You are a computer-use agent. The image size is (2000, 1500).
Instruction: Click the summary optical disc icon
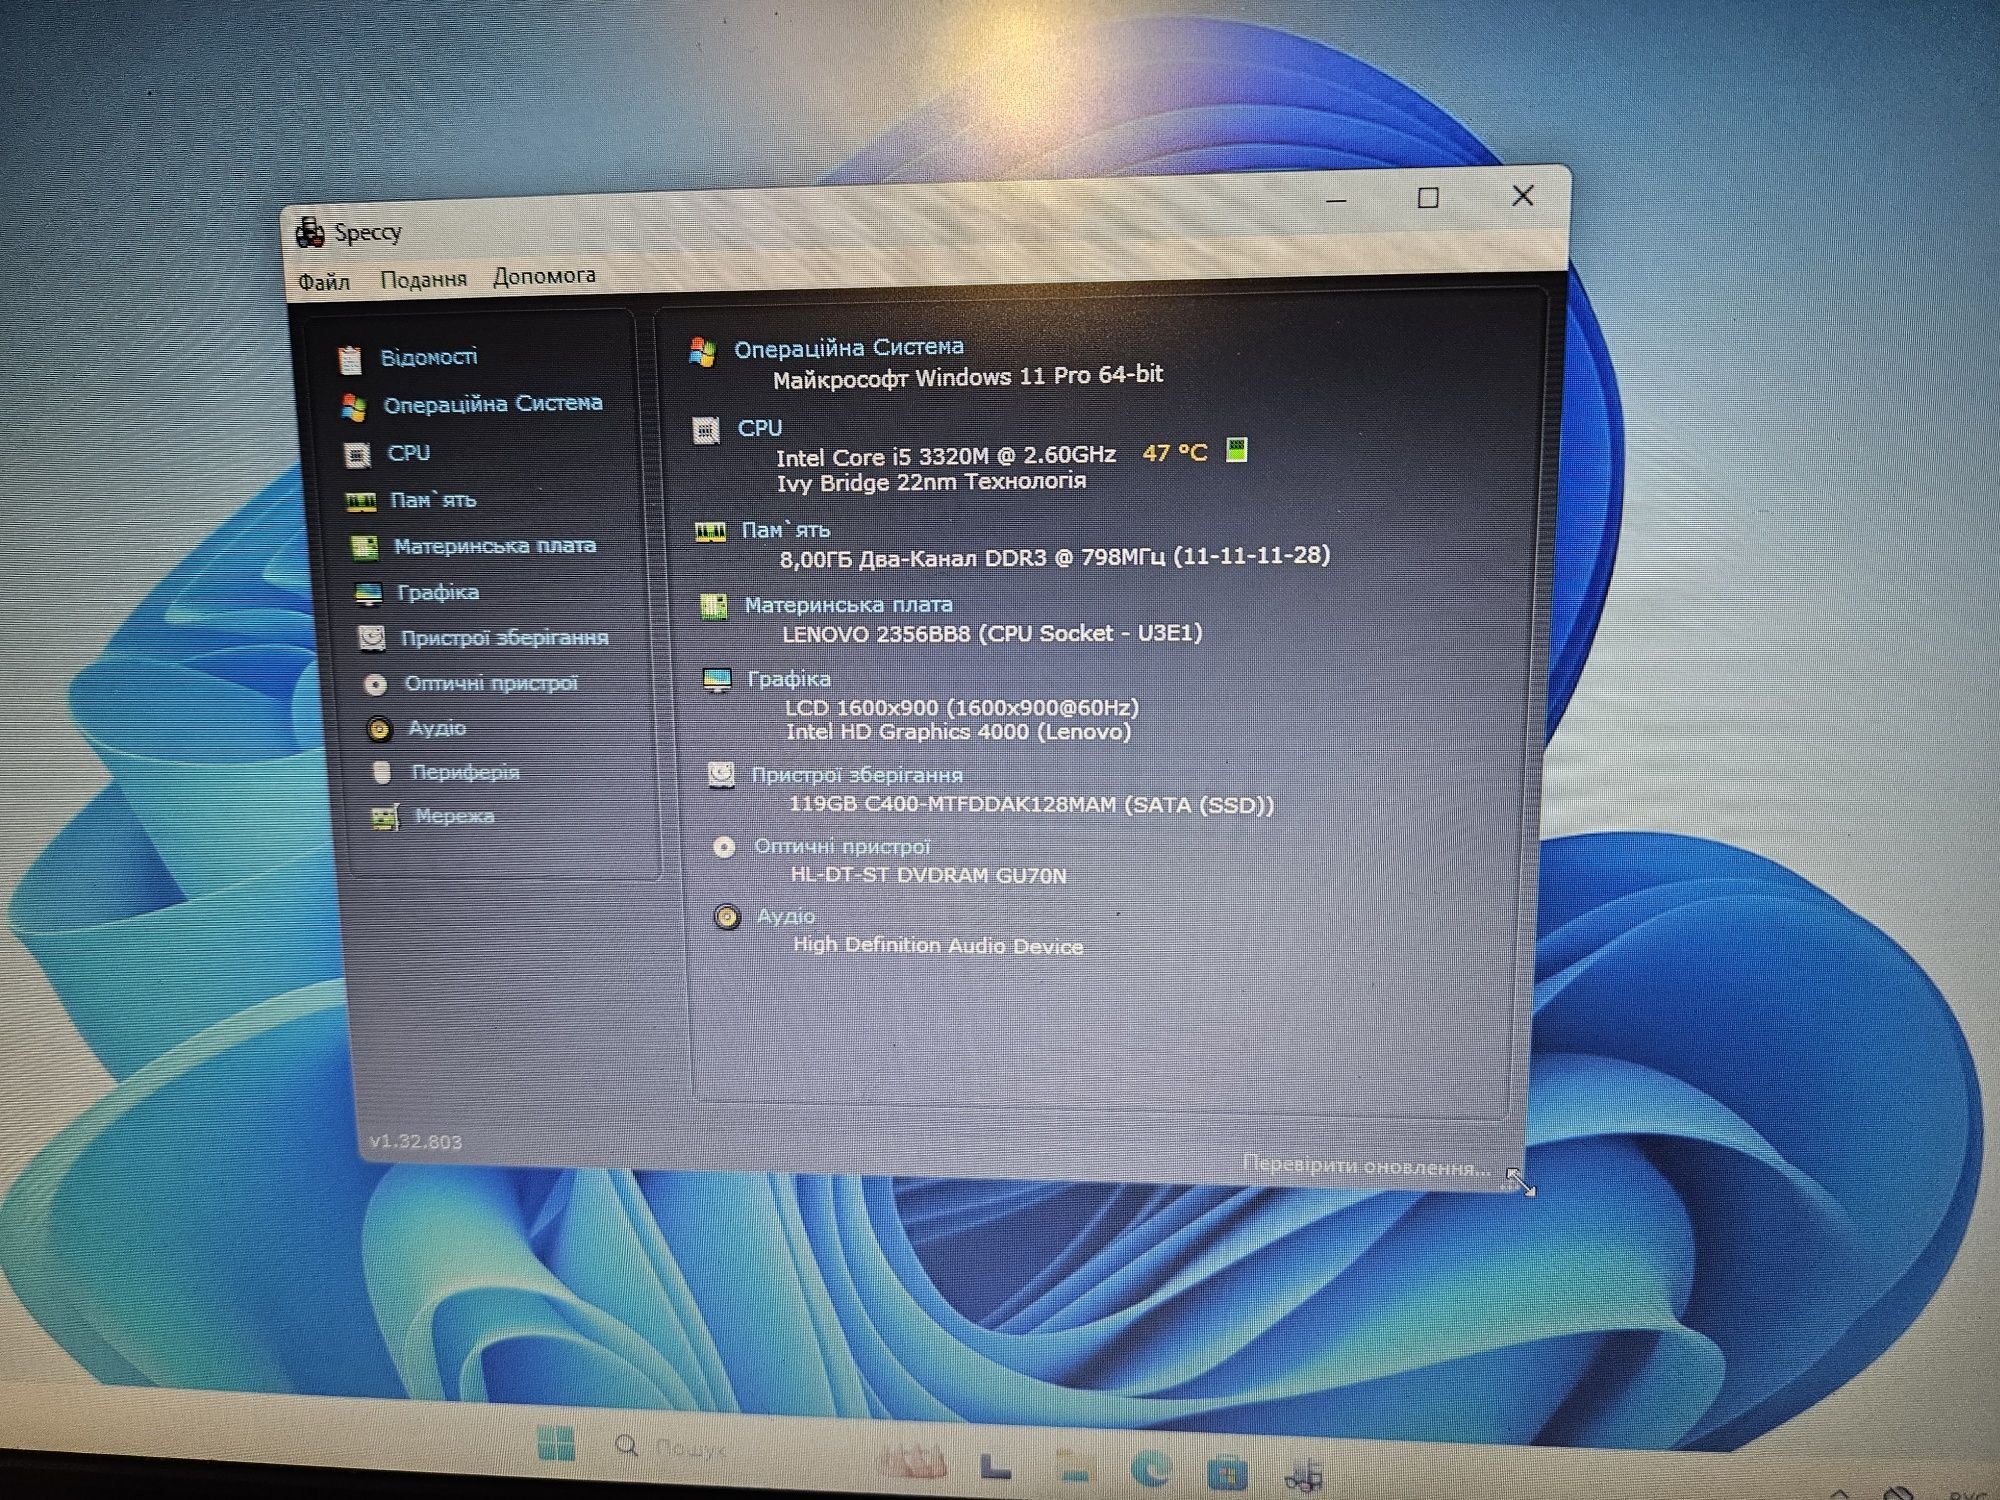pos(724,848)
